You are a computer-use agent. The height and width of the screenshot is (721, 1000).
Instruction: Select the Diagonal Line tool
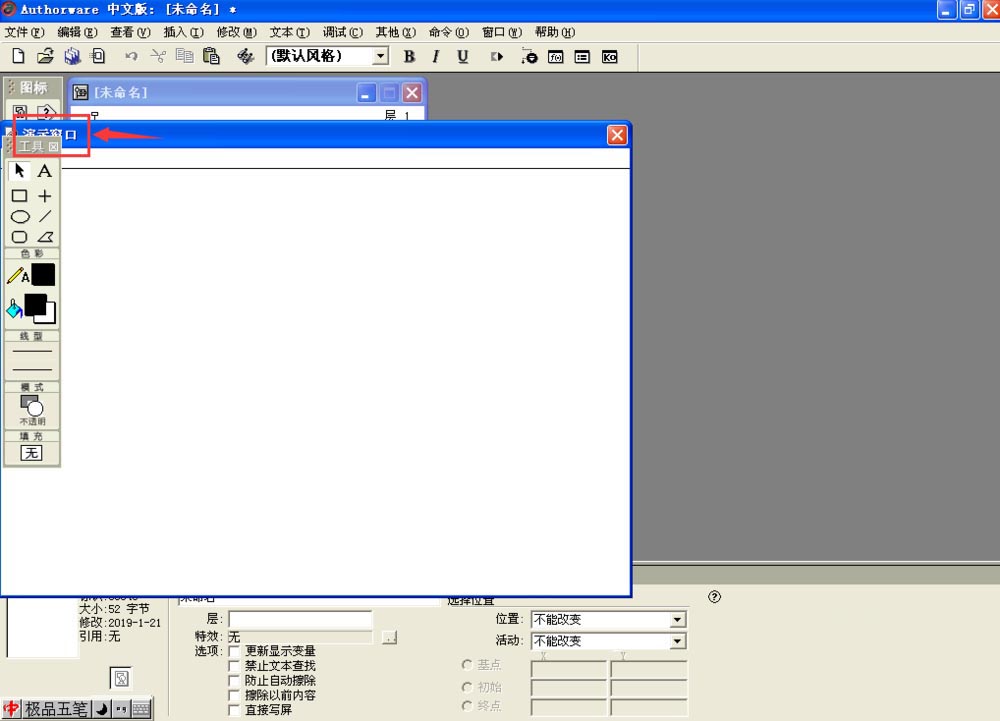click(x=45, y=217)
